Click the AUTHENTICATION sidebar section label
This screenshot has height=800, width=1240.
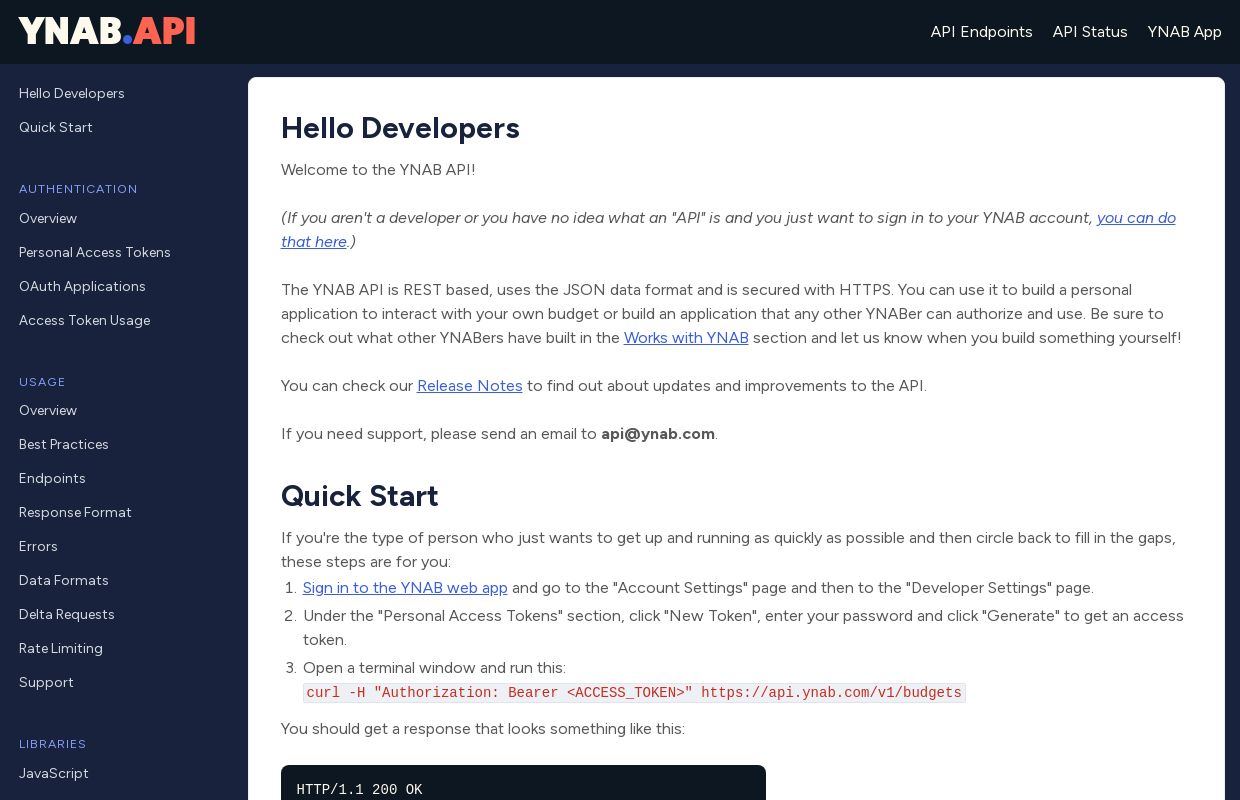tap(78, 189)
